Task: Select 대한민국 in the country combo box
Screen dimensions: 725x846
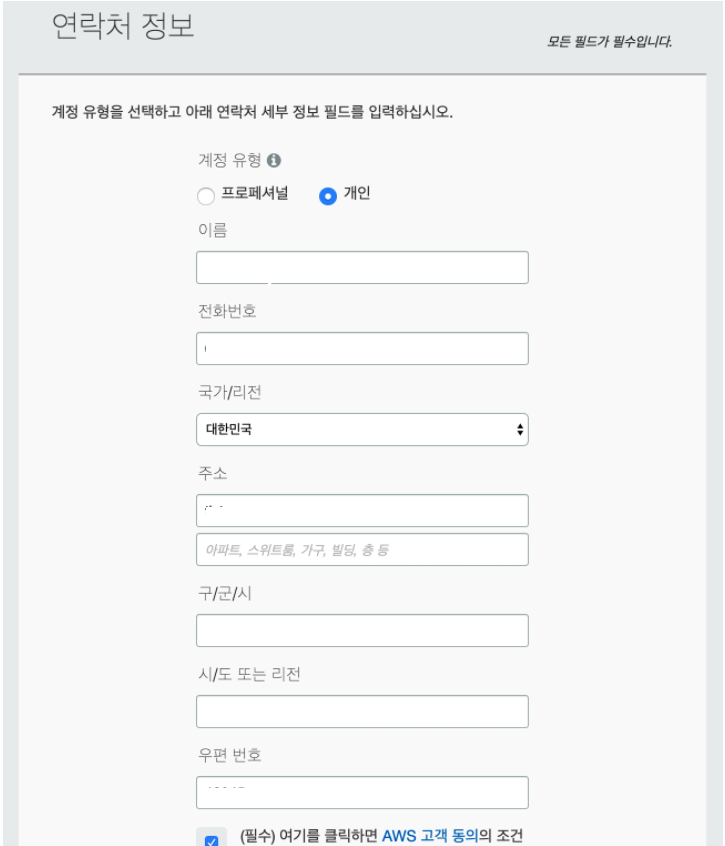Action: (363, 428)
